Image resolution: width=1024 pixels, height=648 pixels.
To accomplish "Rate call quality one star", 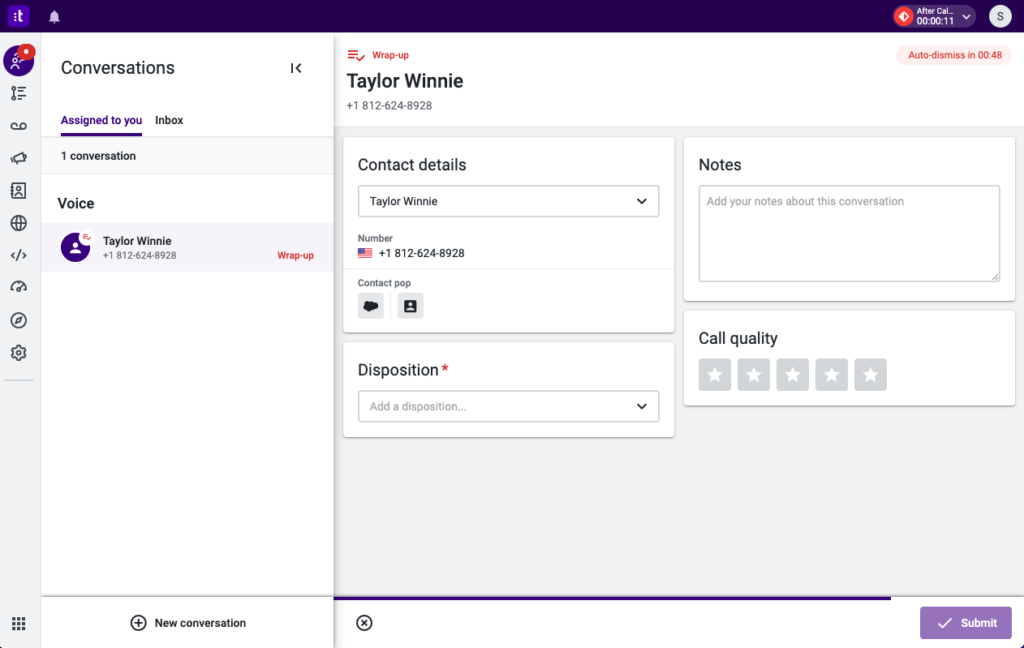I will 714,375.
